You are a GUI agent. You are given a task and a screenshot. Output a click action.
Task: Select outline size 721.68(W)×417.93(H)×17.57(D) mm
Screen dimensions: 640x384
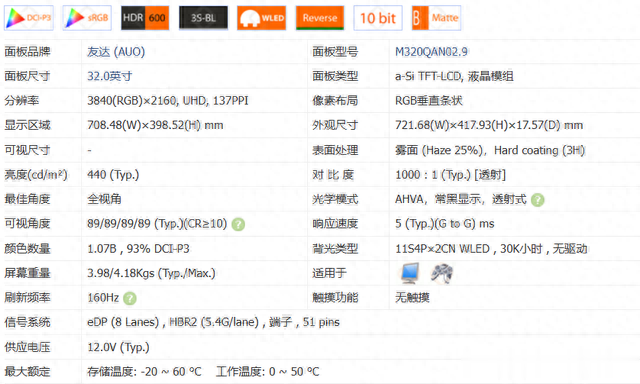click(489, 125)
